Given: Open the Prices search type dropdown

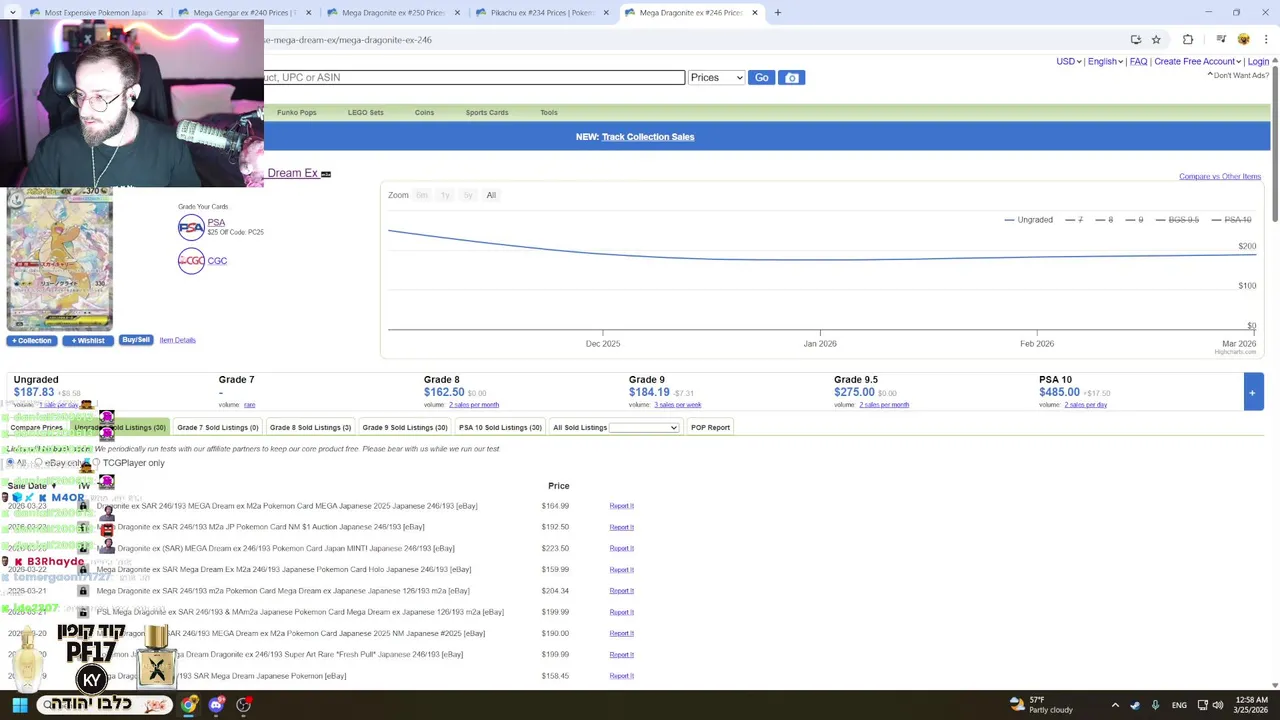Looking at the screenshot, I should 716,77.
